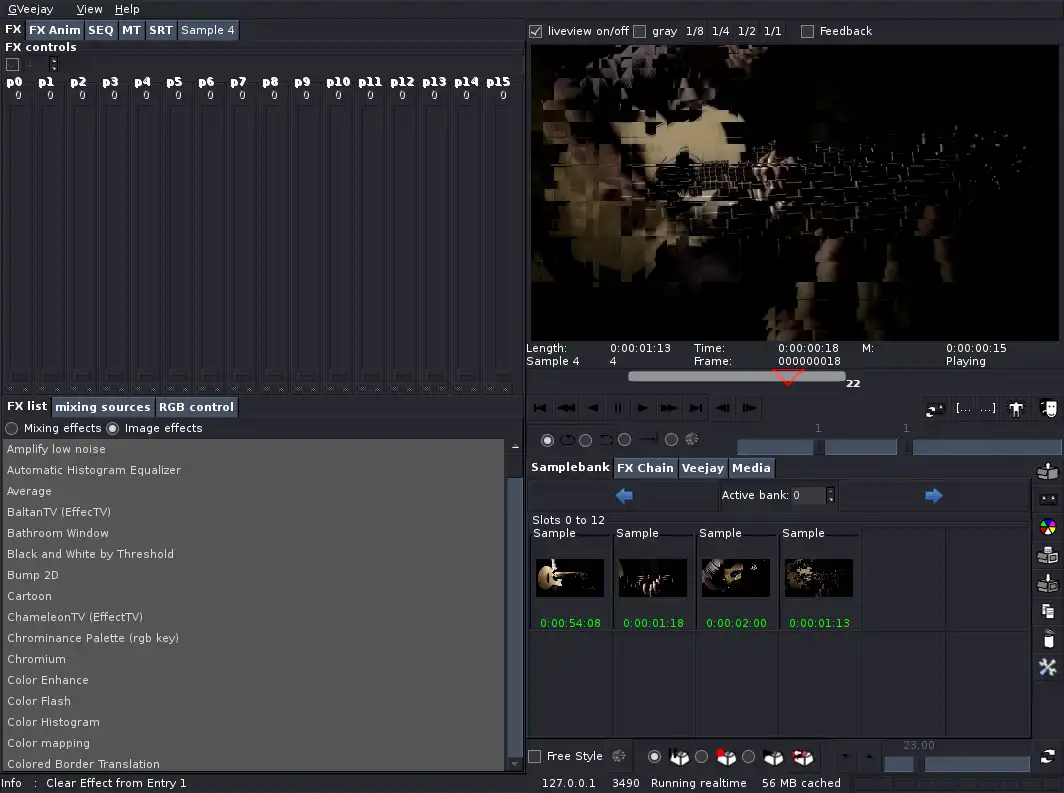Open the Media tab
The width and height of the screenshot is (1064, 793).
coord(751,468)
